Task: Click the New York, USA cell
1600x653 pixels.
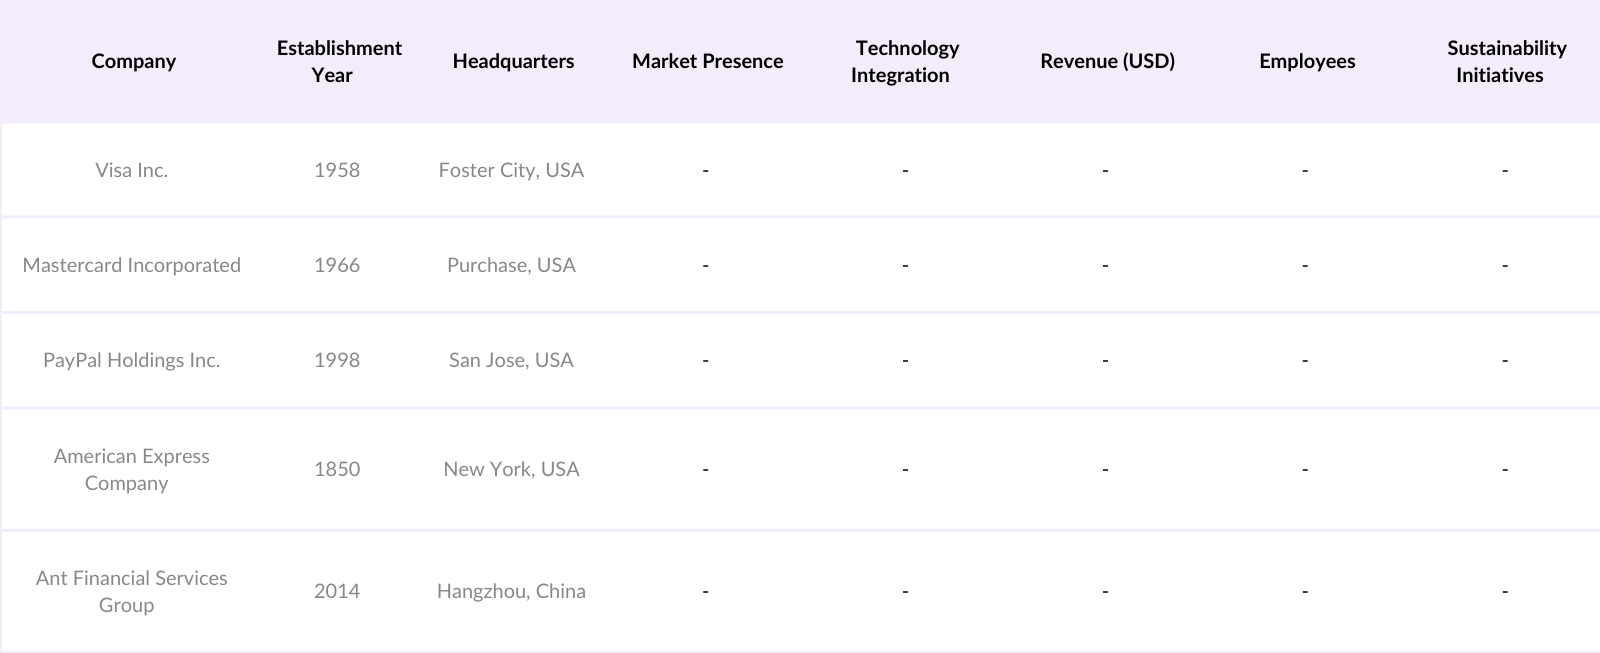Action: tap(511, 469)
